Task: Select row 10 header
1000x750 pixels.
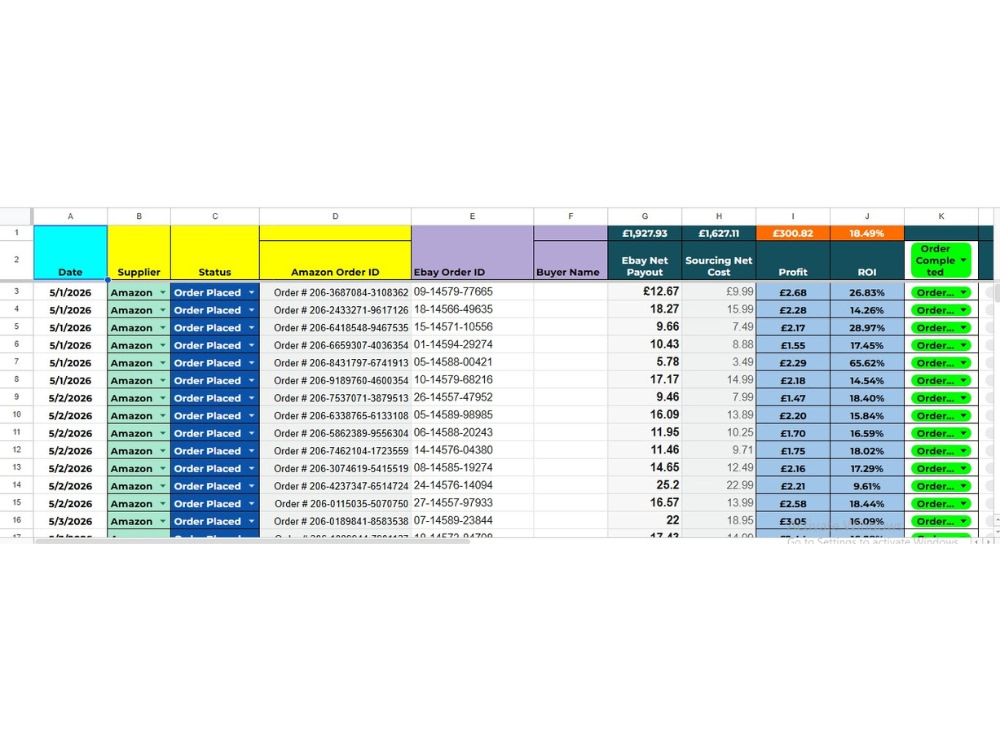Action: pos(17,415)
